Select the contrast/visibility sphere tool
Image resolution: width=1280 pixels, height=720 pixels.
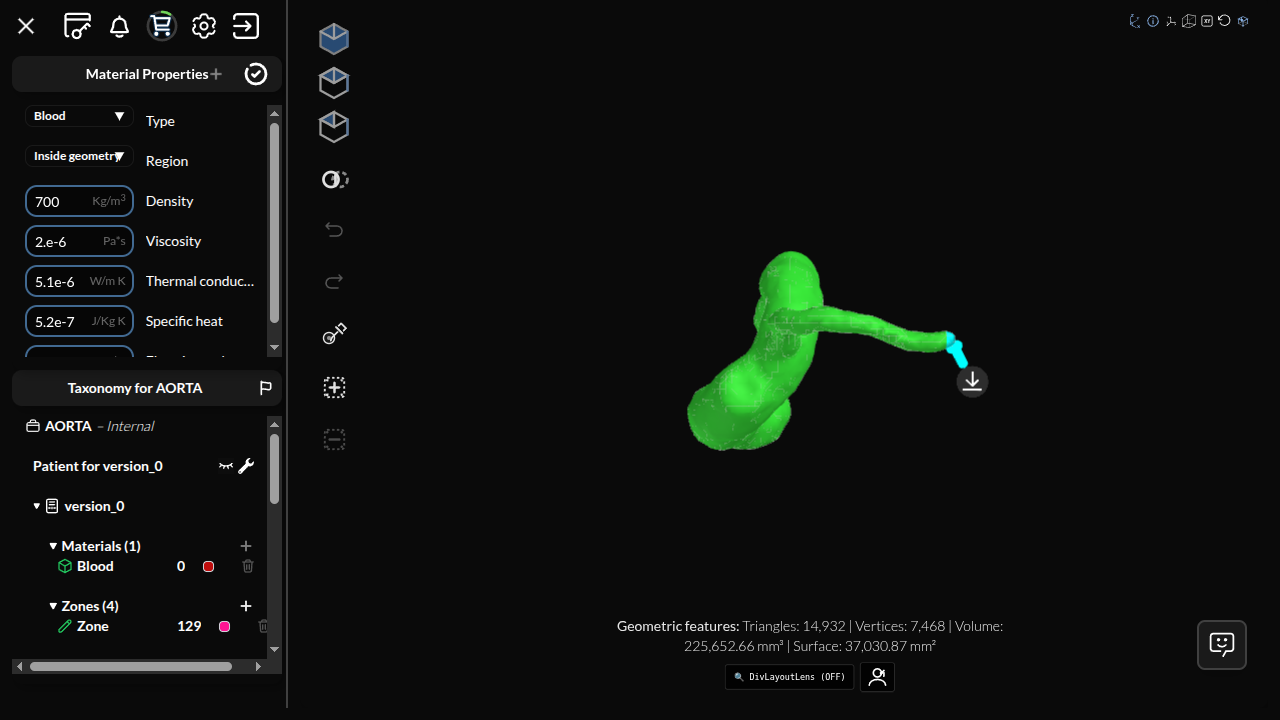point(334,179)
